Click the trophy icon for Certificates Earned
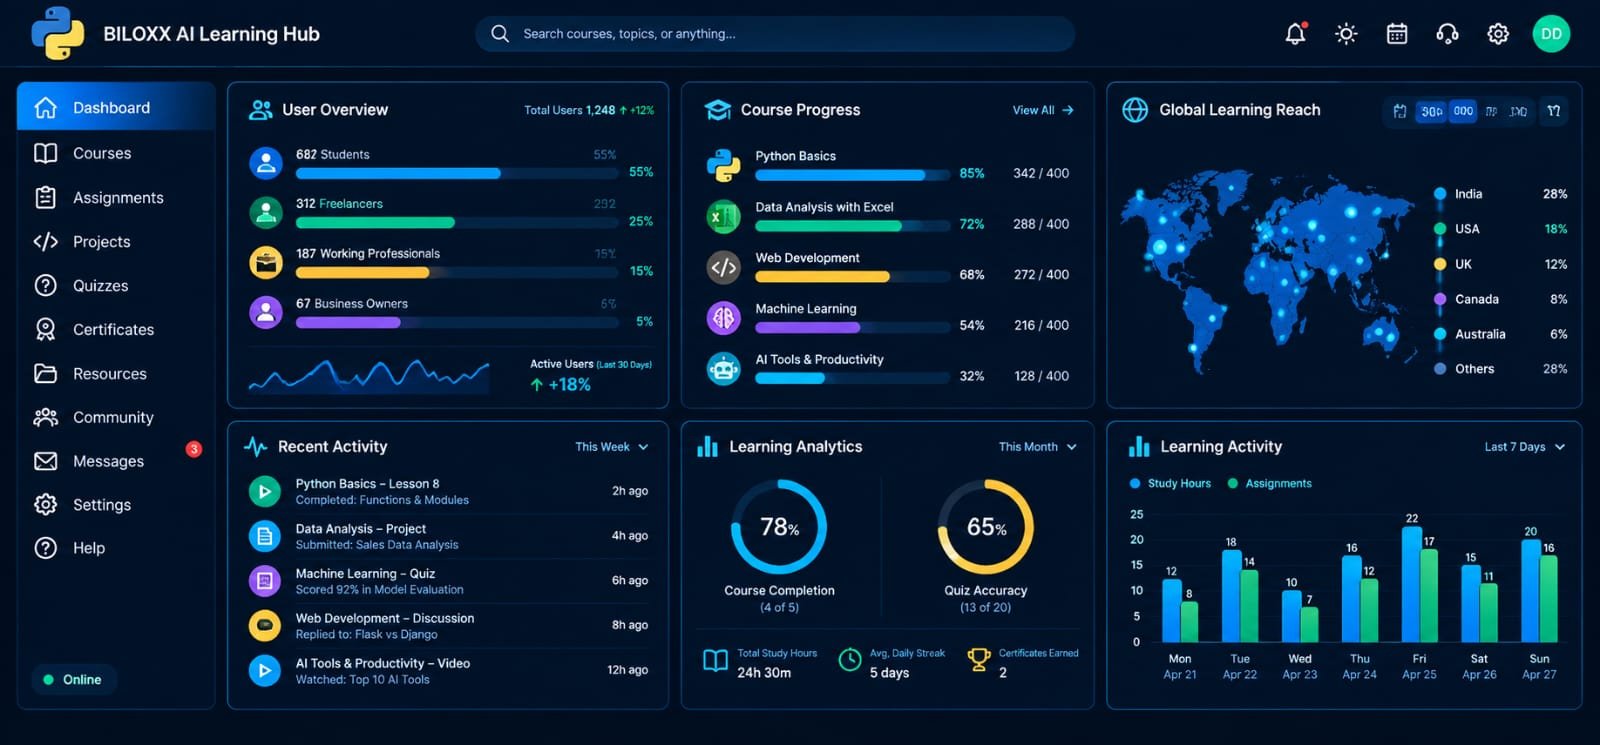 979,660
